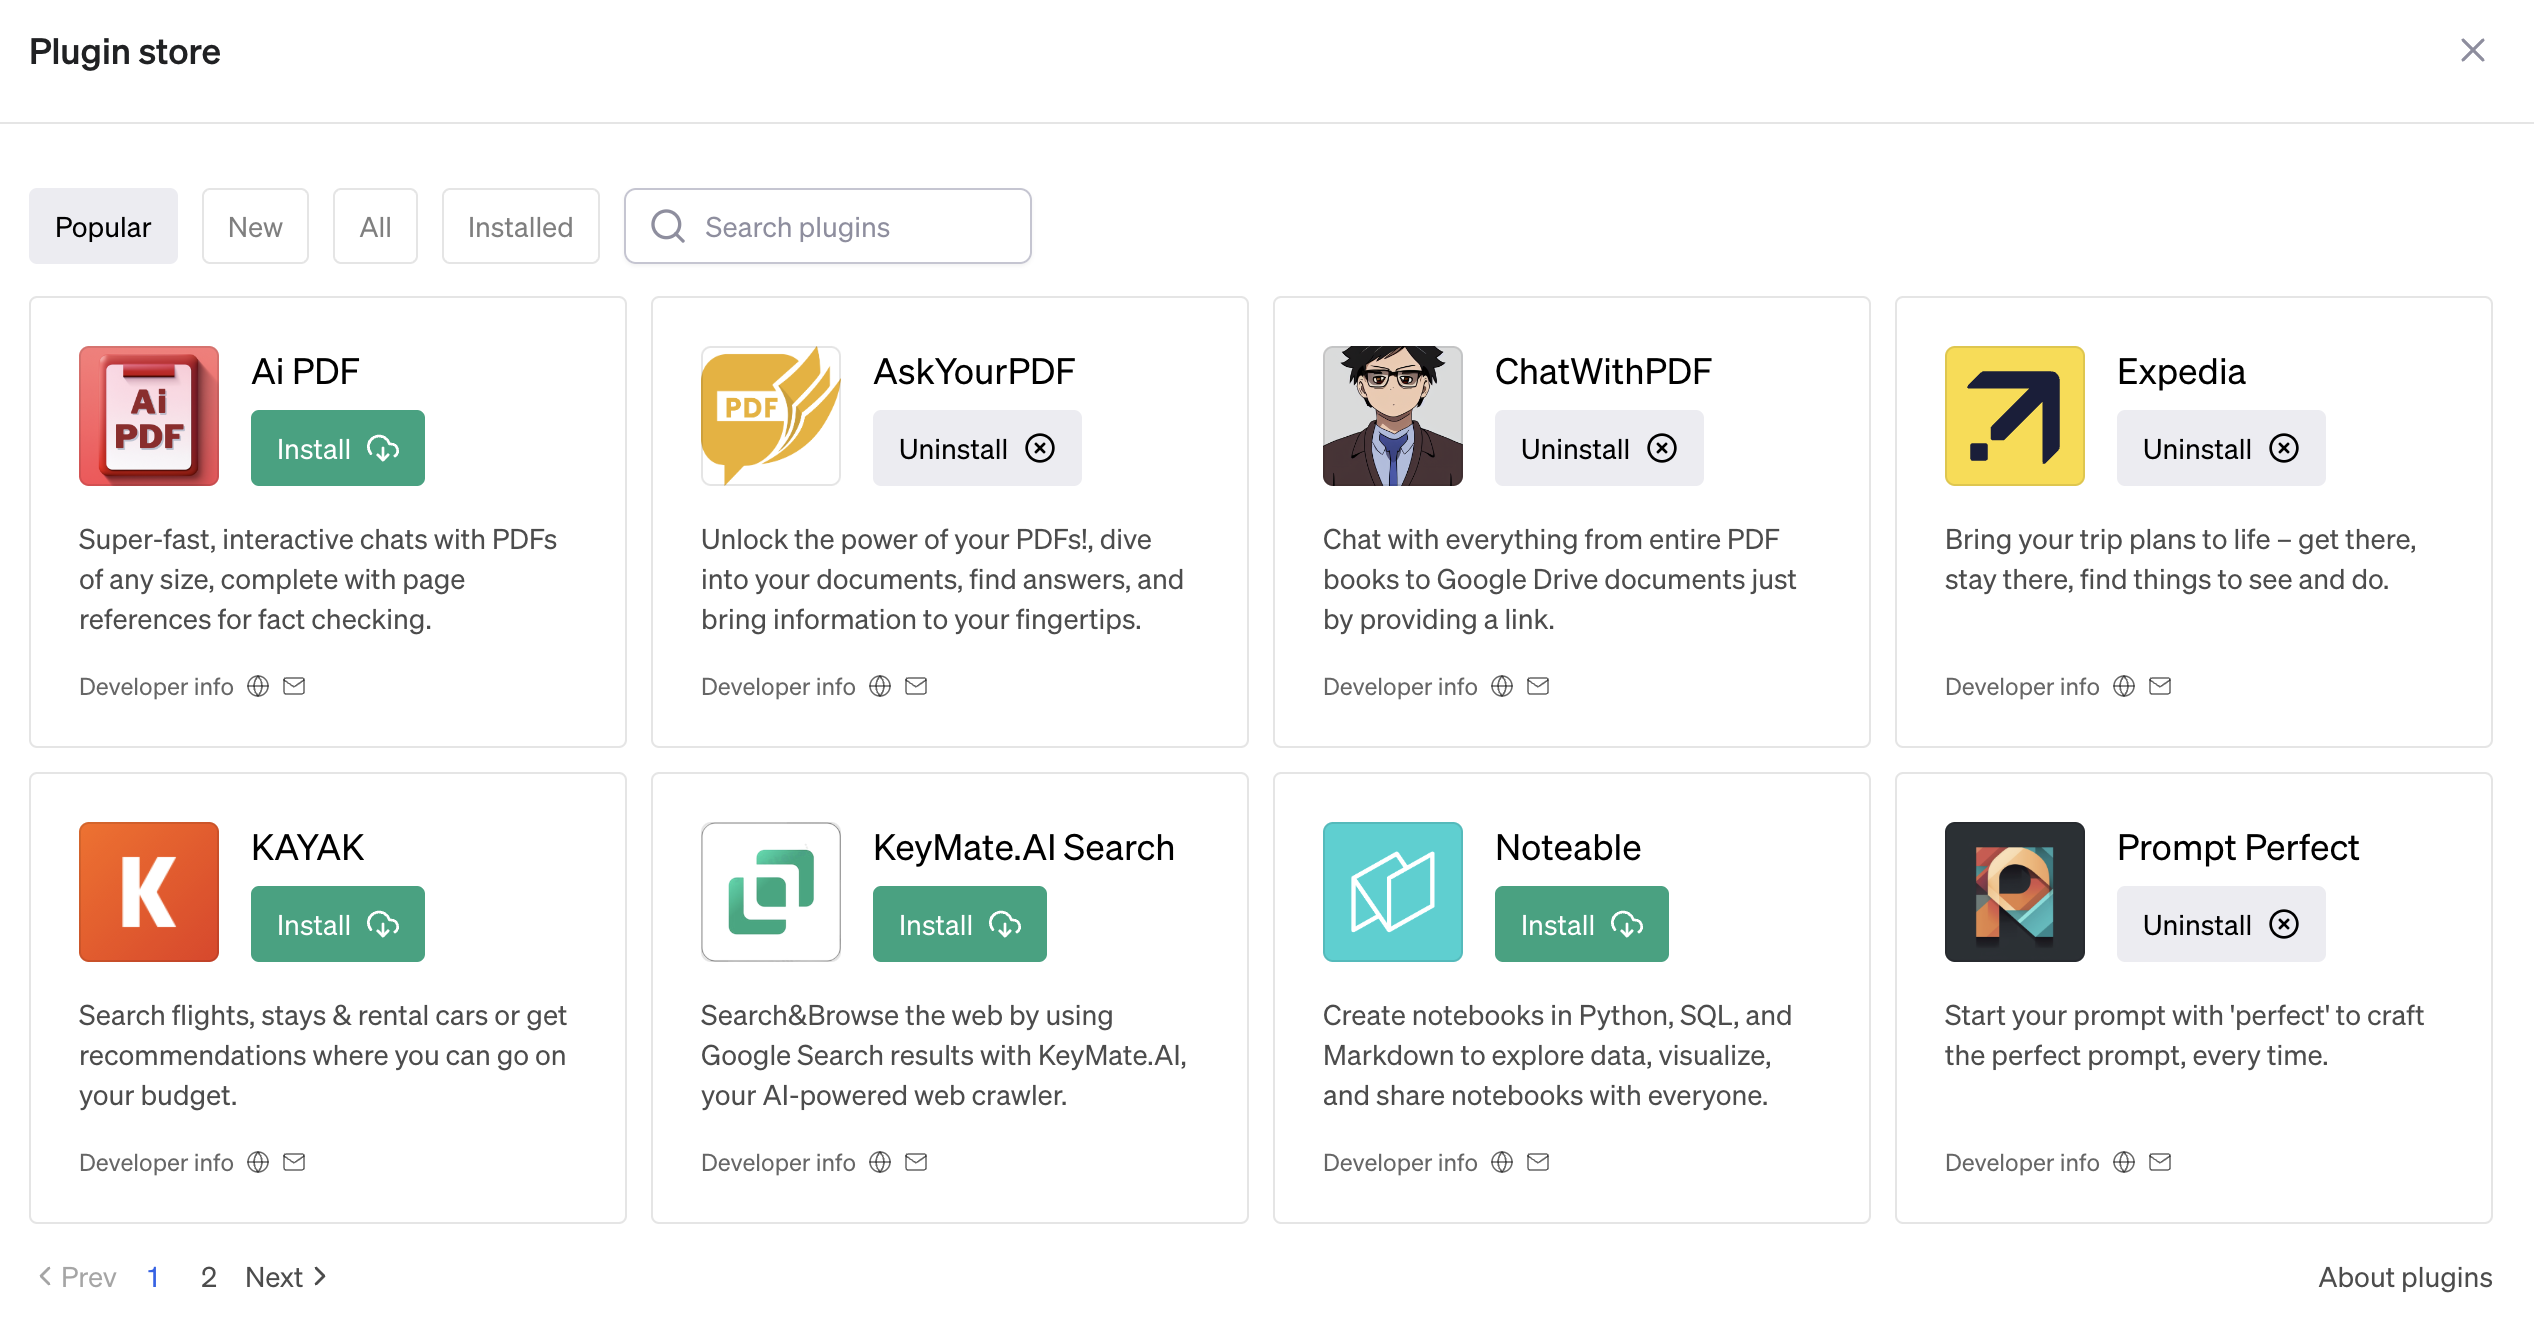Image resolution: width=2534 pixels, height=1332 pixels.
Task: Click Prompt Perfect developer email envelope icon
Action: click(x=2160, y=1162)
